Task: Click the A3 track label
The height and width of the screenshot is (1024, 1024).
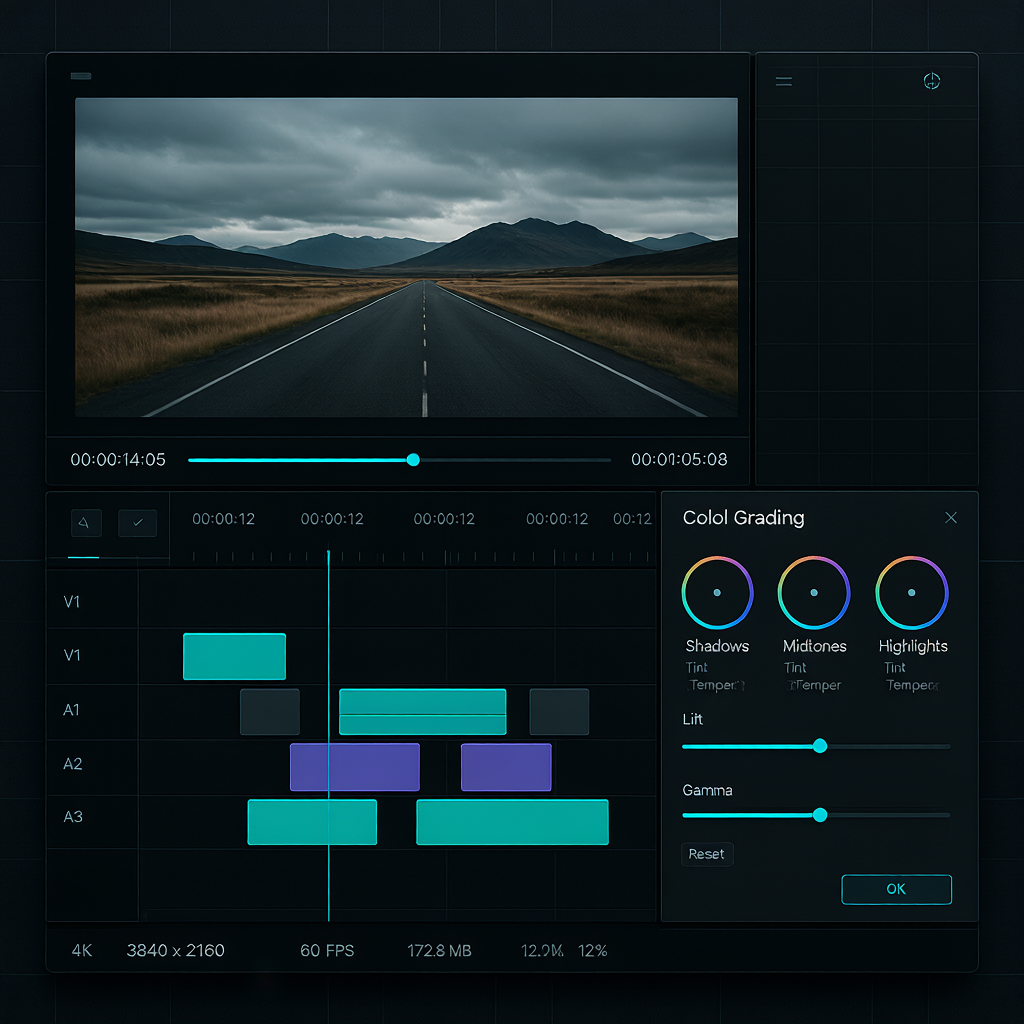Action: [x=72, y=817]
